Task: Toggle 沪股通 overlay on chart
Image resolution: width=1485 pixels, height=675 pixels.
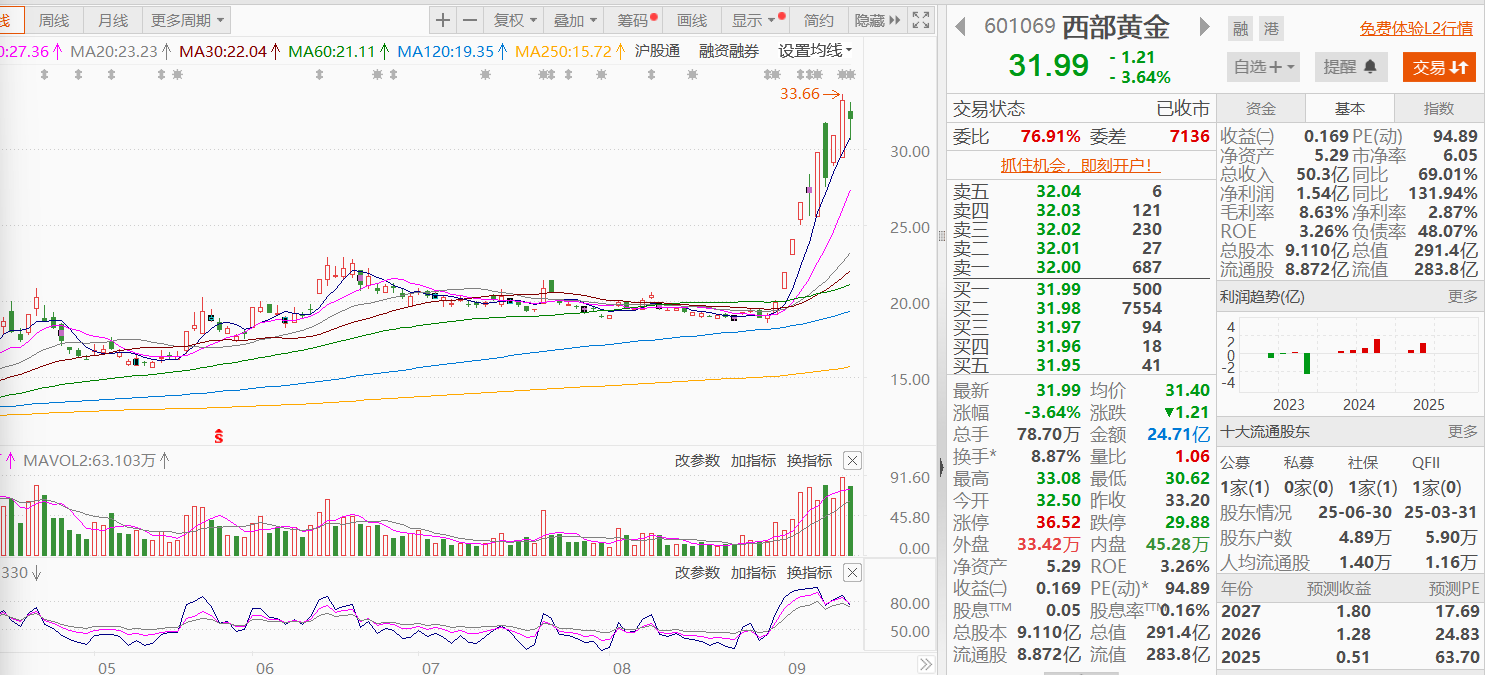Action: pyautogui.click(x=658, y=50)
